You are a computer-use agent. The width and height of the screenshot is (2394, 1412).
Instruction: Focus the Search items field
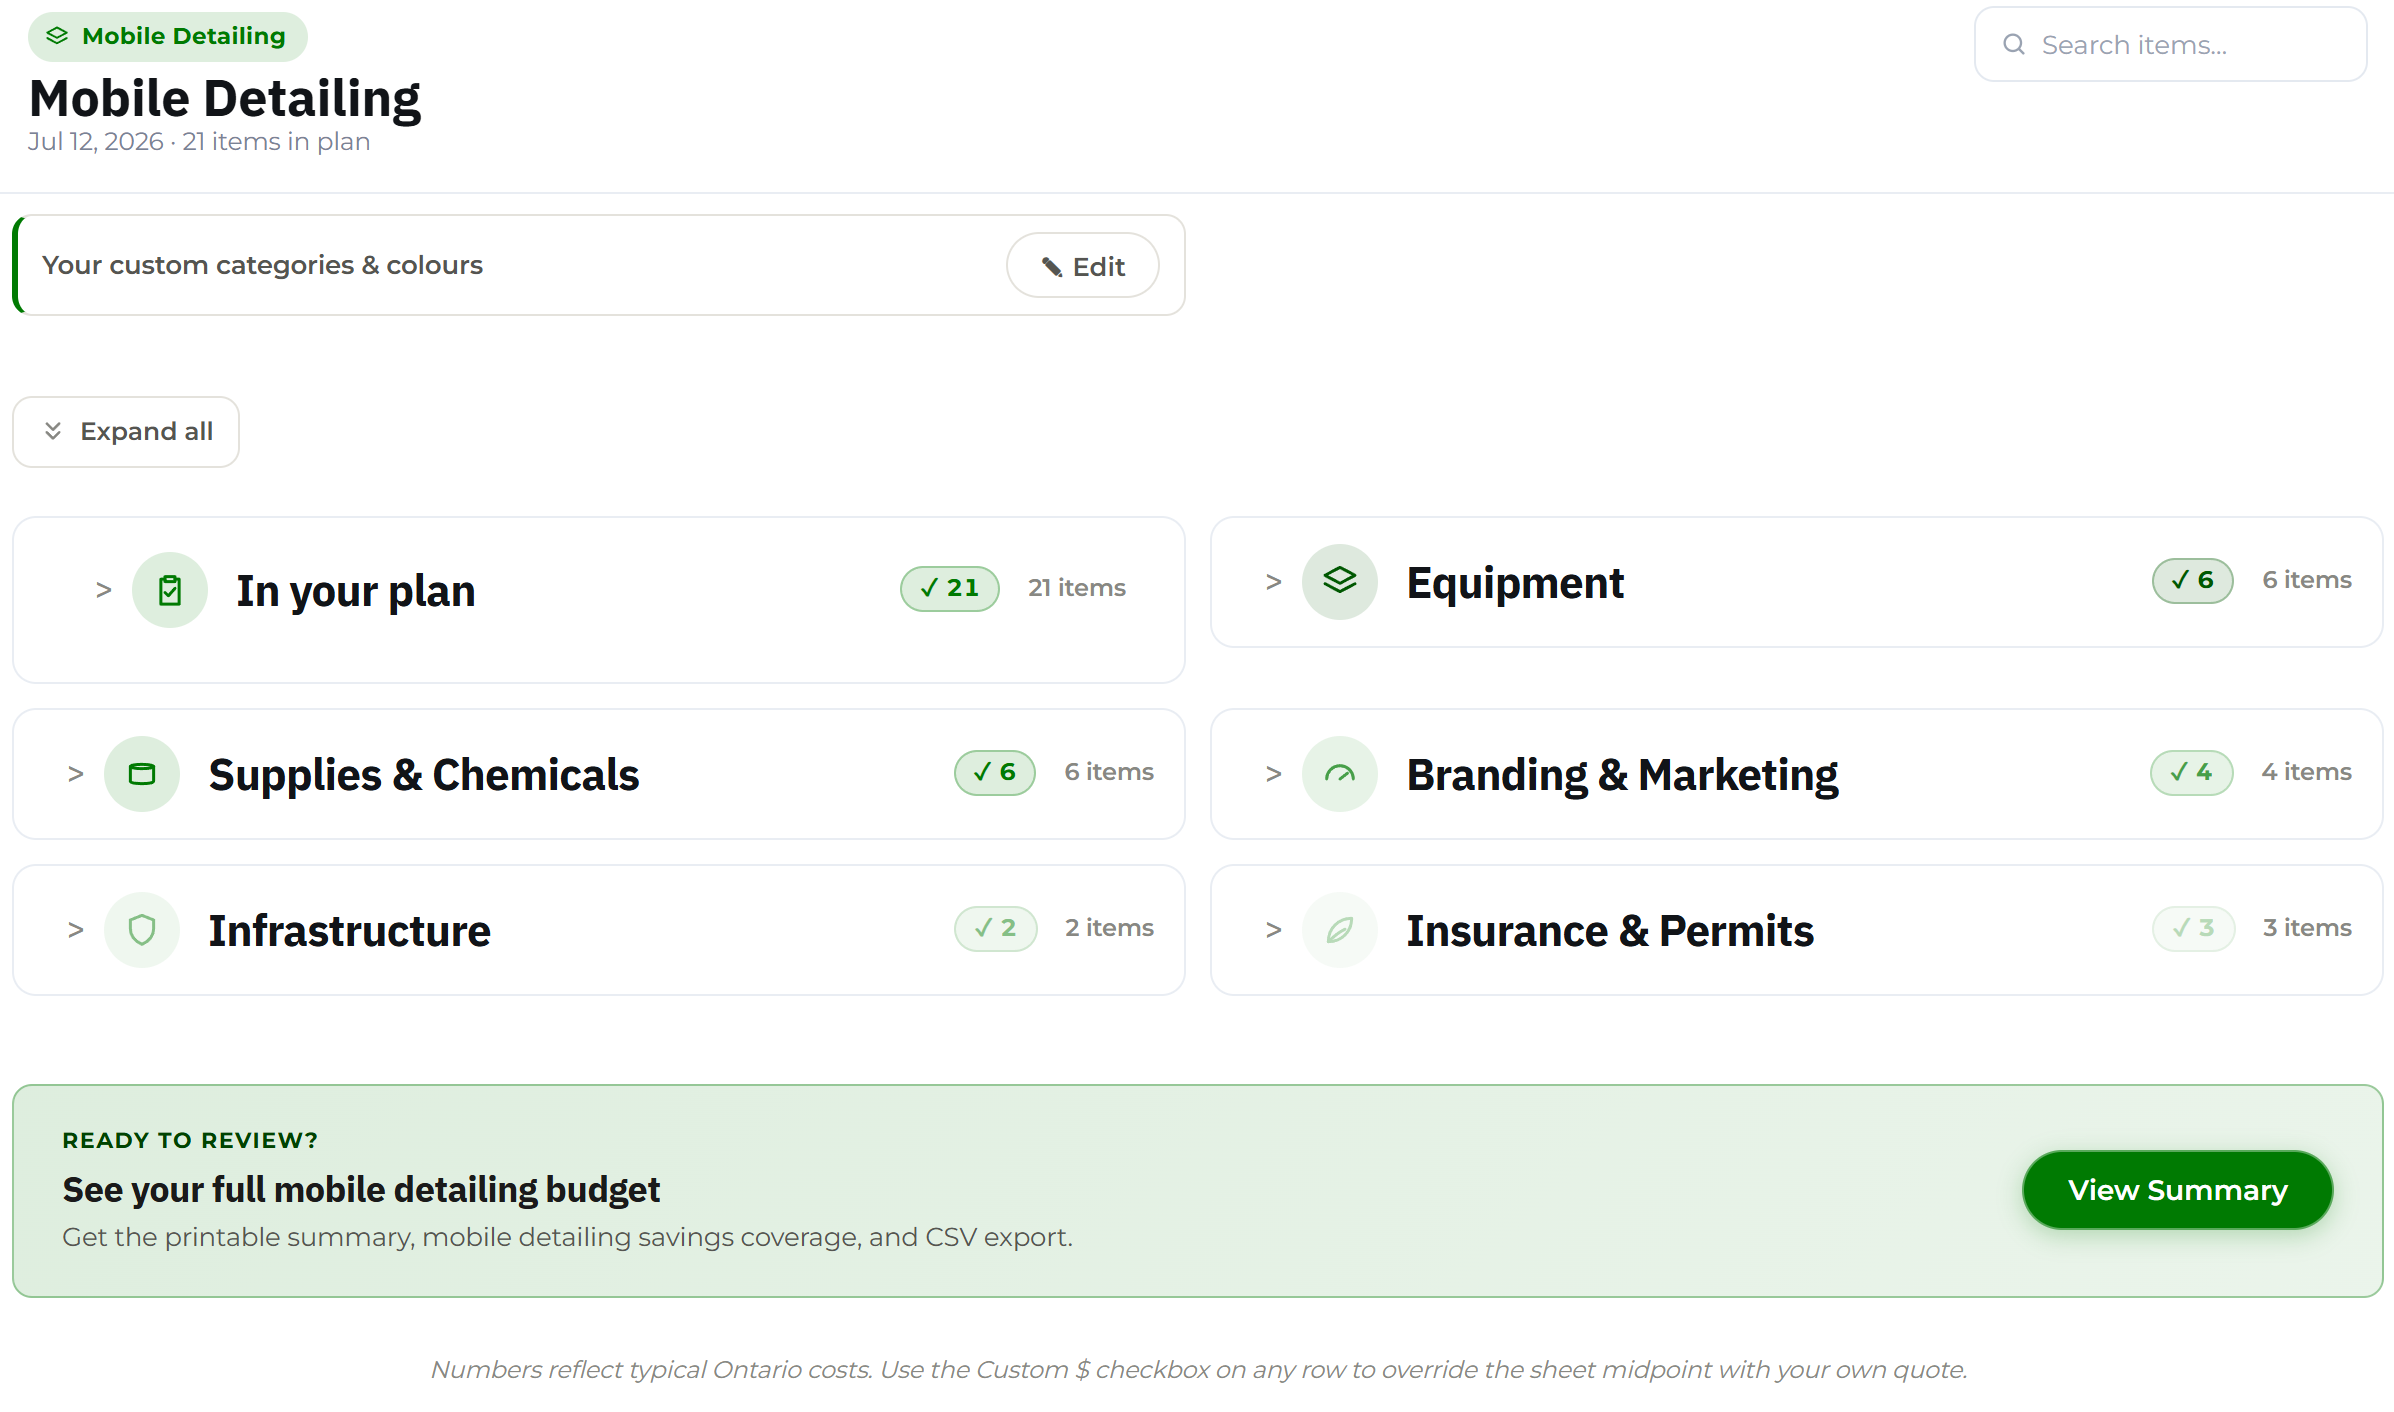pyautogui.click(x=2170, y=45)
